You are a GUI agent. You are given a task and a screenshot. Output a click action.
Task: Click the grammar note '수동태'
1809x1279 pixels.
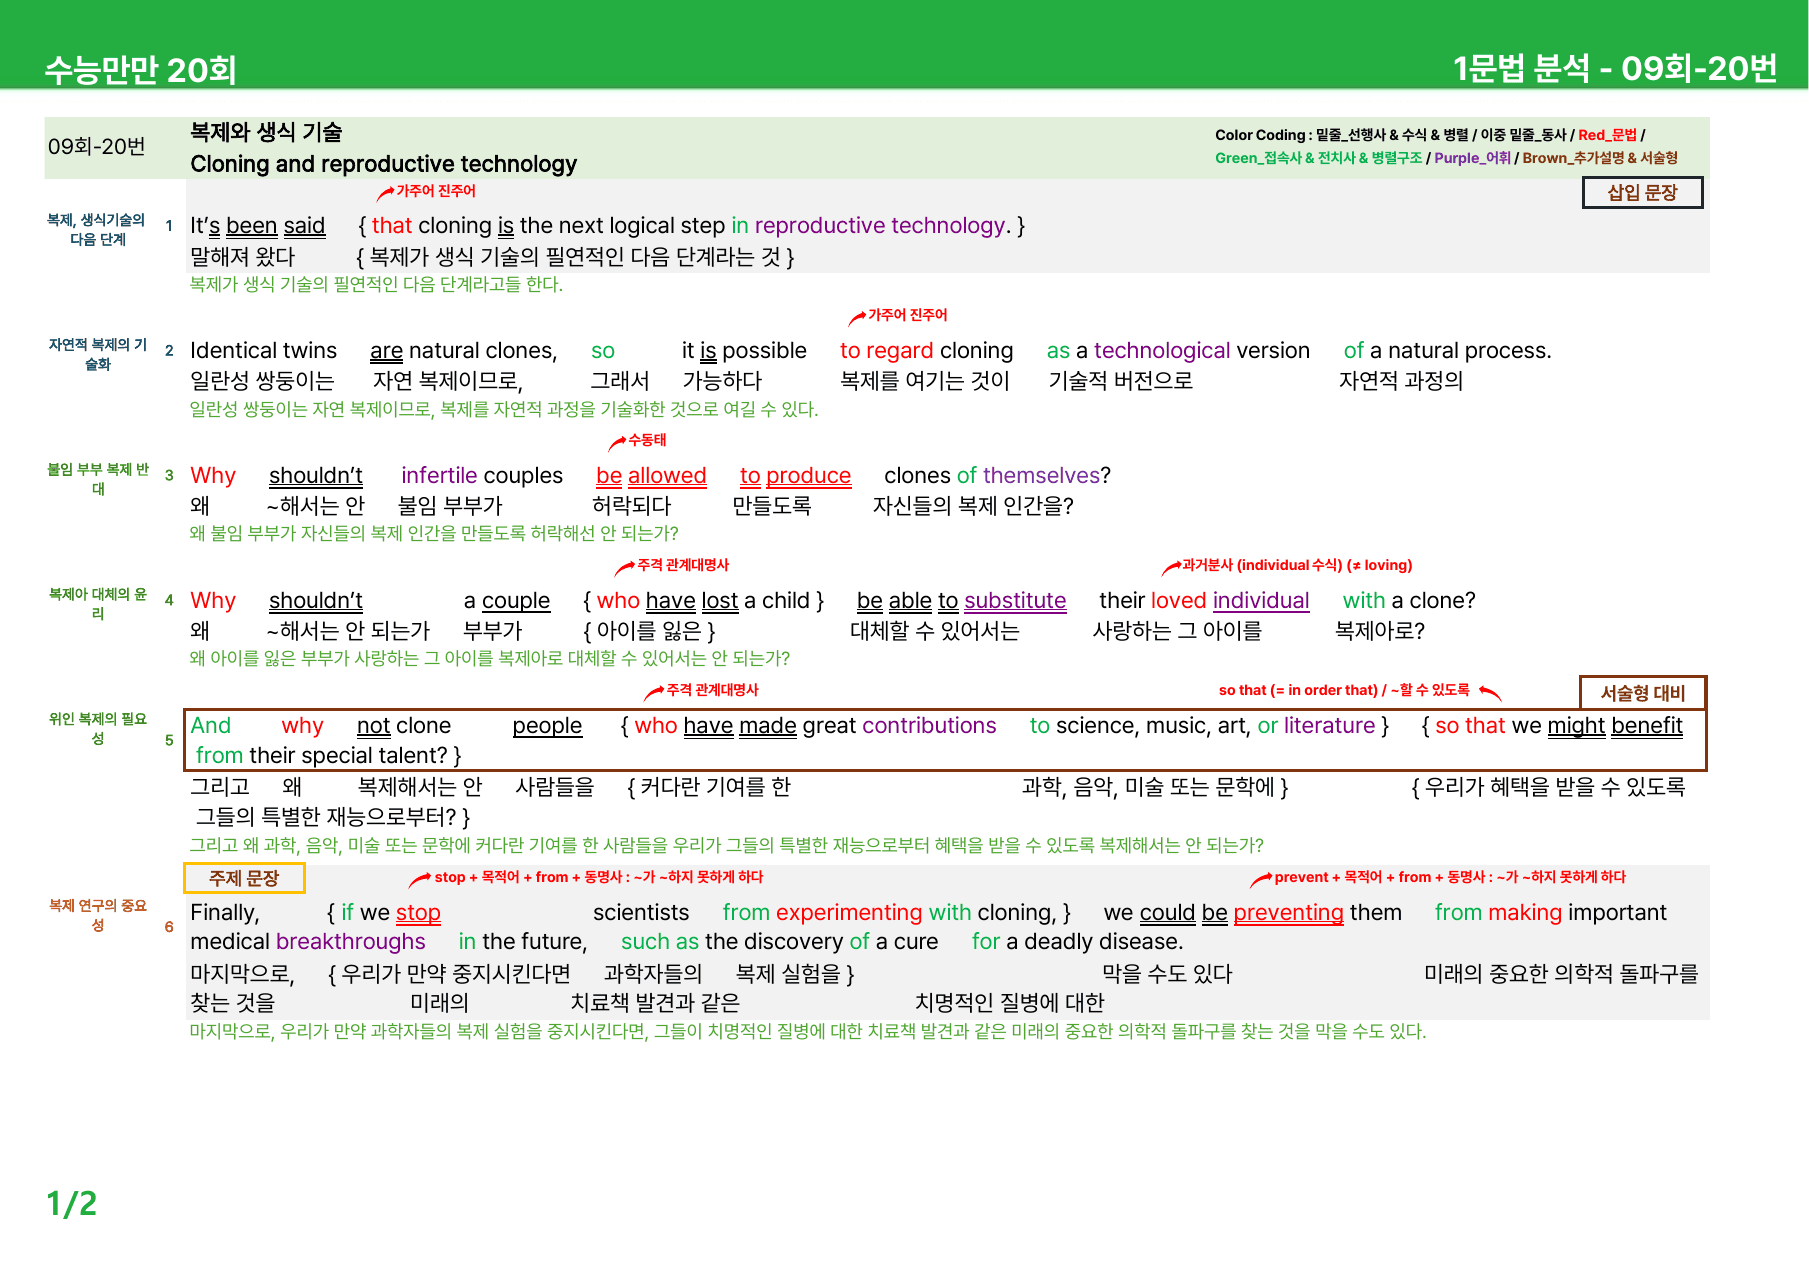[x=647, y=440]
